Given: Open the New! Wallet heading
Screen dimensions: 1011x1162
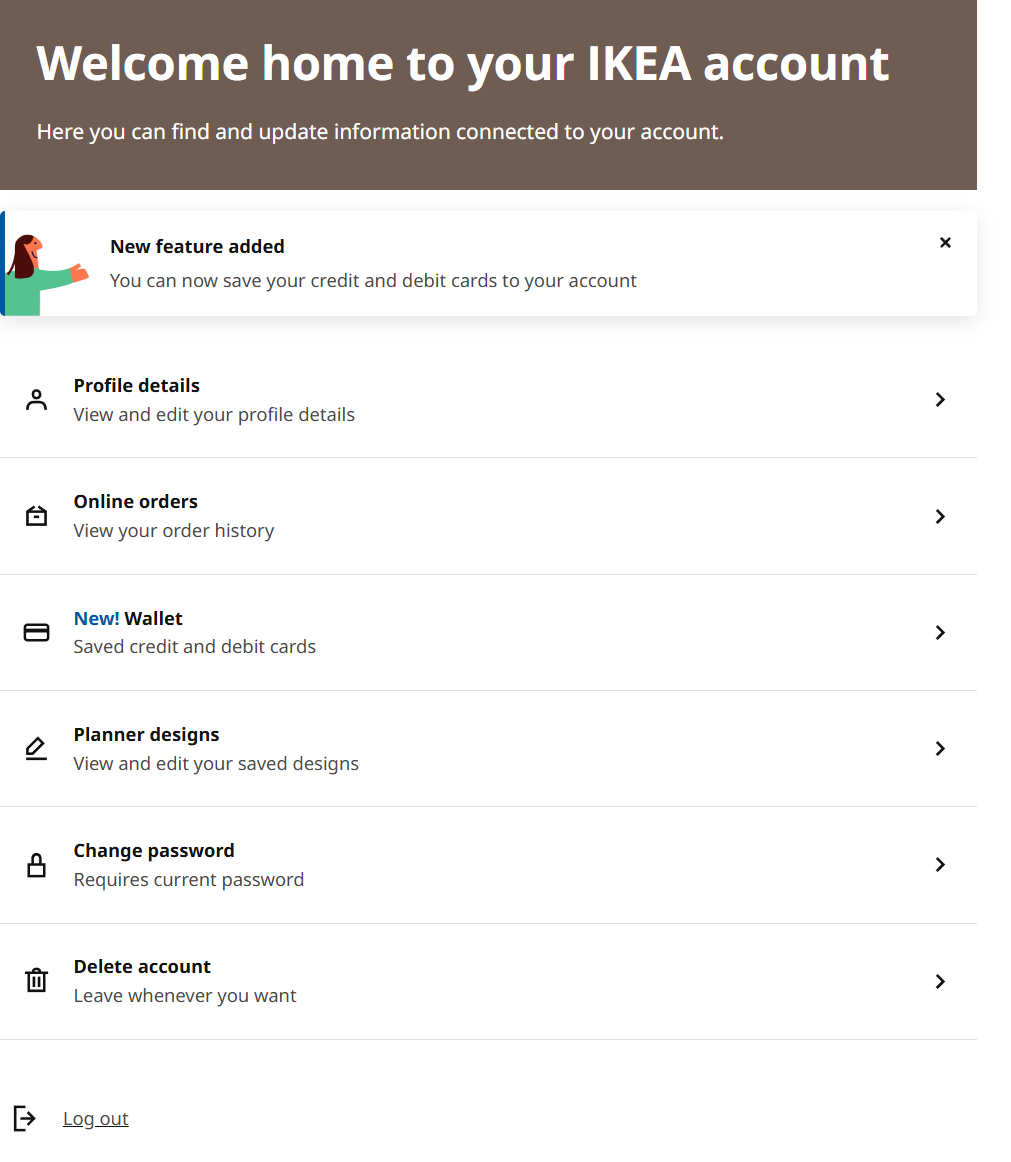Looking at the screenshot, I should (127, 618).
